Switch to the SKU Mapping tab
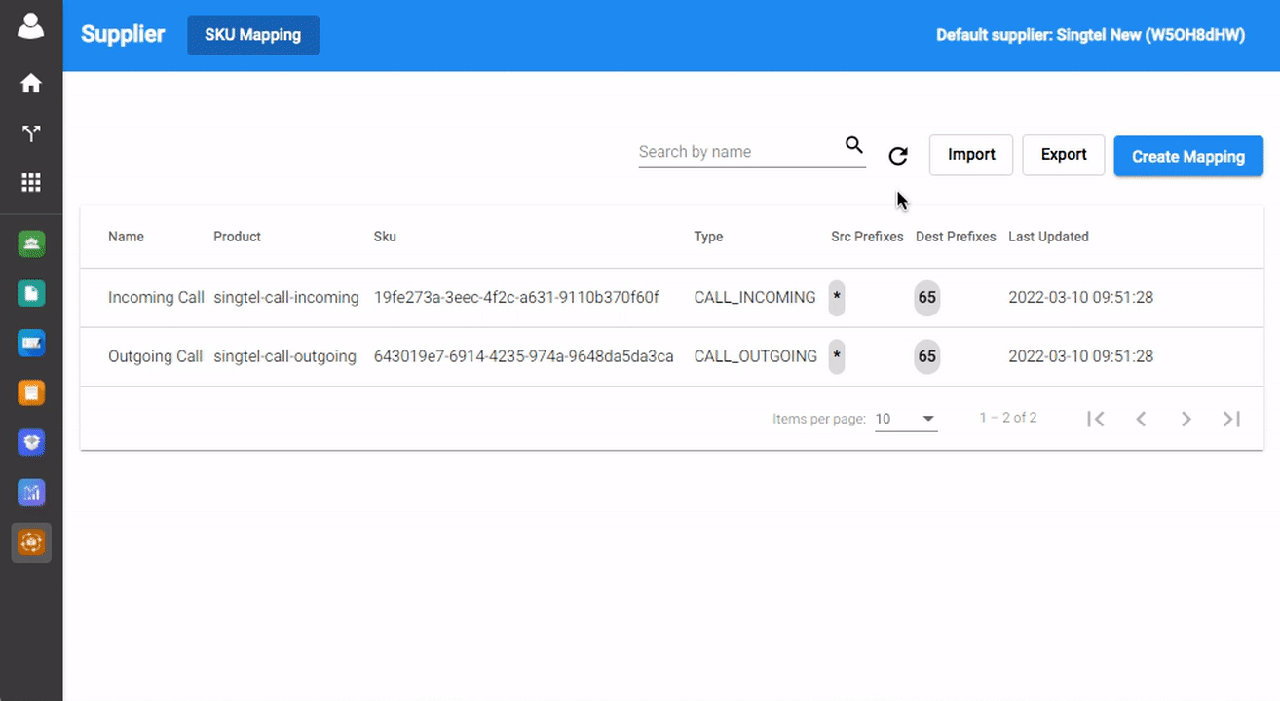Screen dimensions: 1280x701 click(x=253, y=35)
